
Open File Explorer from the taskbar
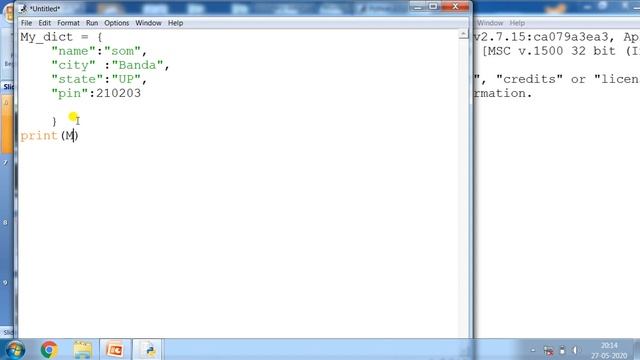pos(82,350)
